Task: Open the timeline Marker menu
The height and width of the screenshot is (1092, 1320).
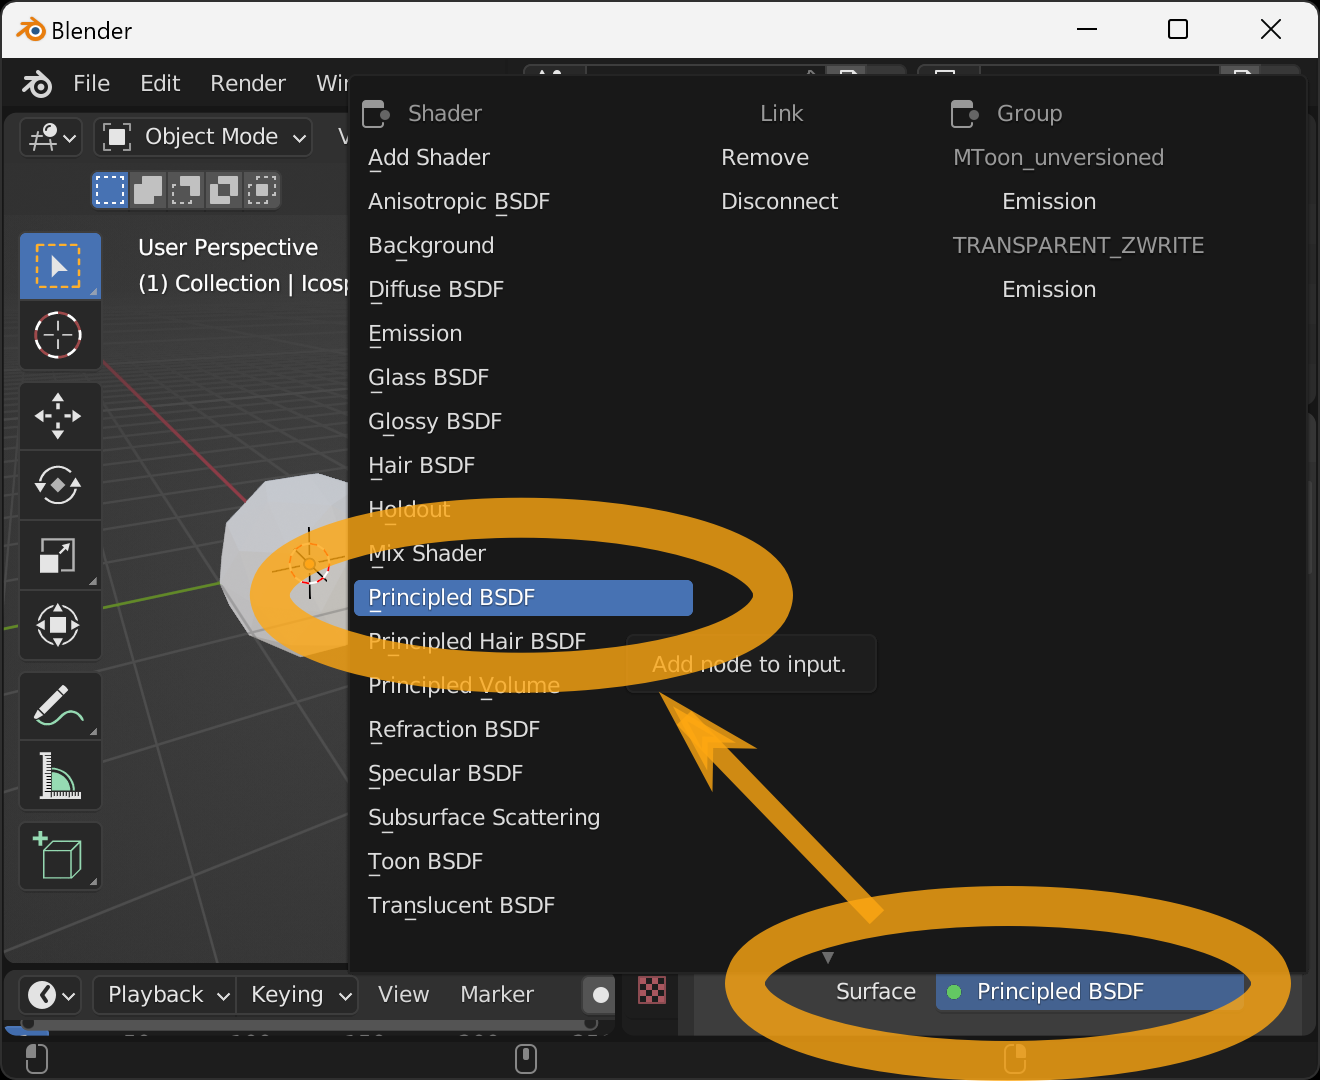Action: [x=497, y=995]
